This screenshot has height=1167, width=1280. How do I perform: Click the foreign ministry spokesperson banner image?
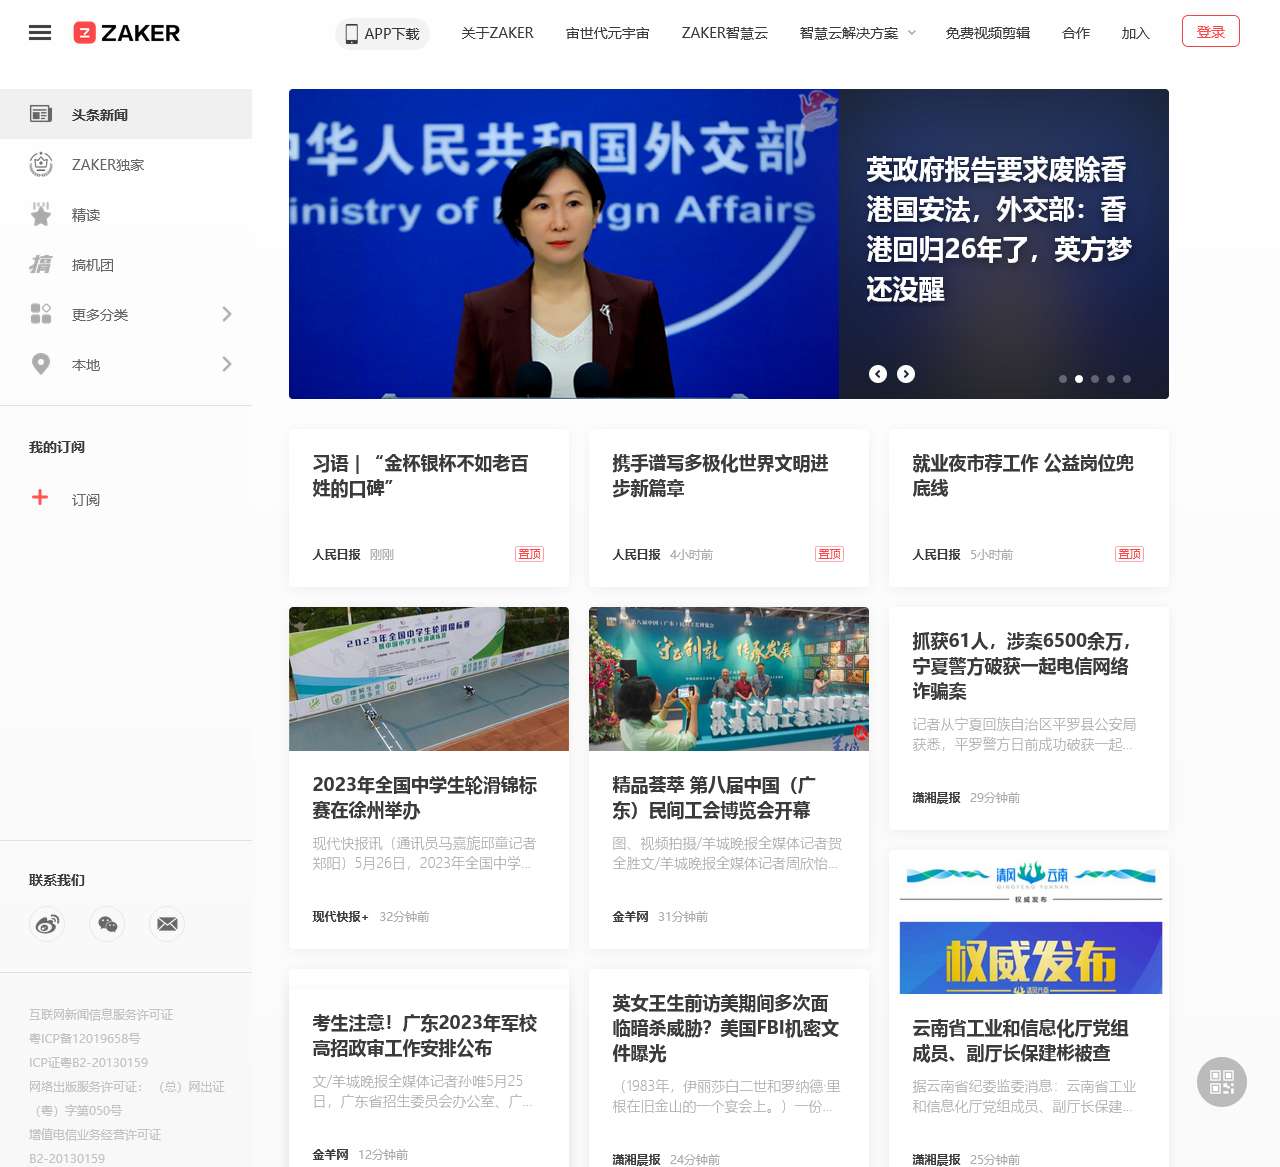coord(564,244)
